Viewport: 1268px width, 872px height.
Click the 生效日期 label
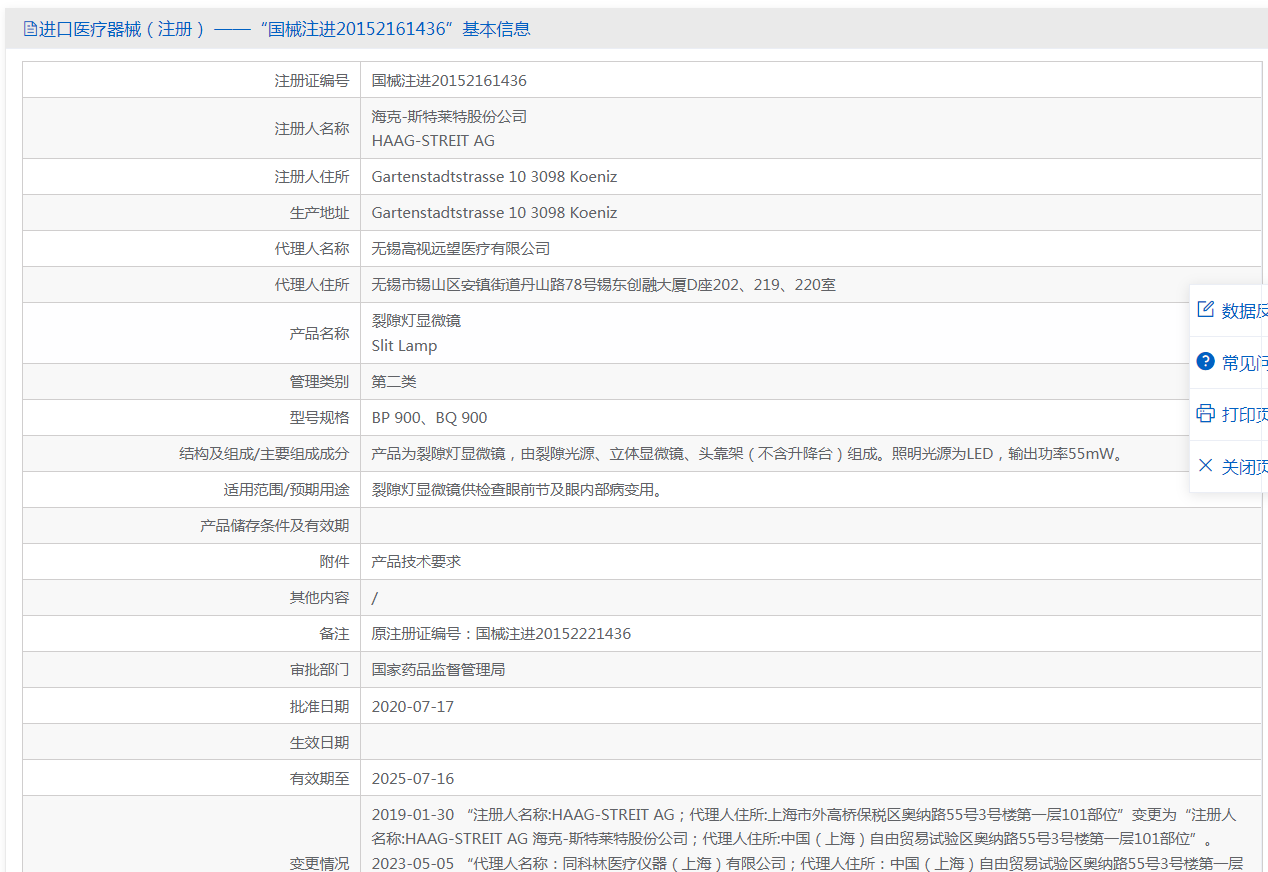(320, 743)
